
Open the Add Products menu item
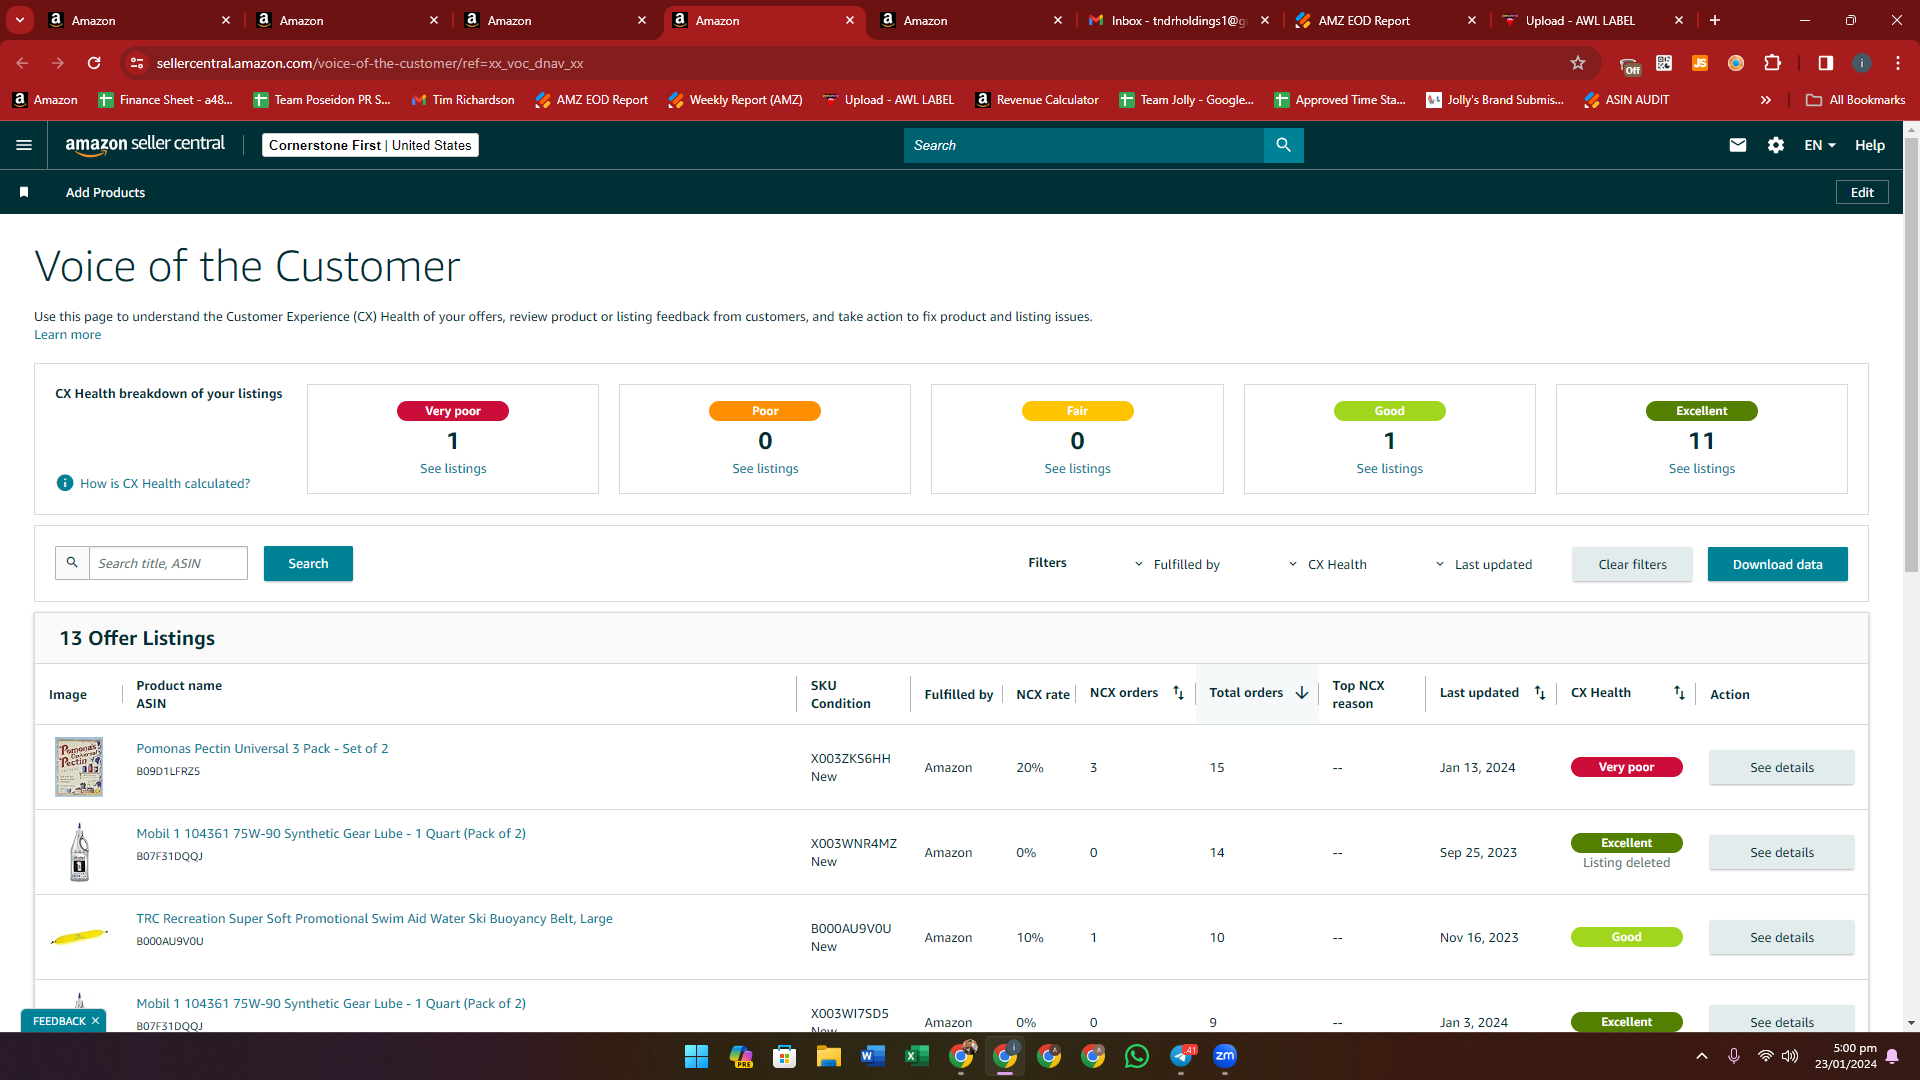(105, 192)
